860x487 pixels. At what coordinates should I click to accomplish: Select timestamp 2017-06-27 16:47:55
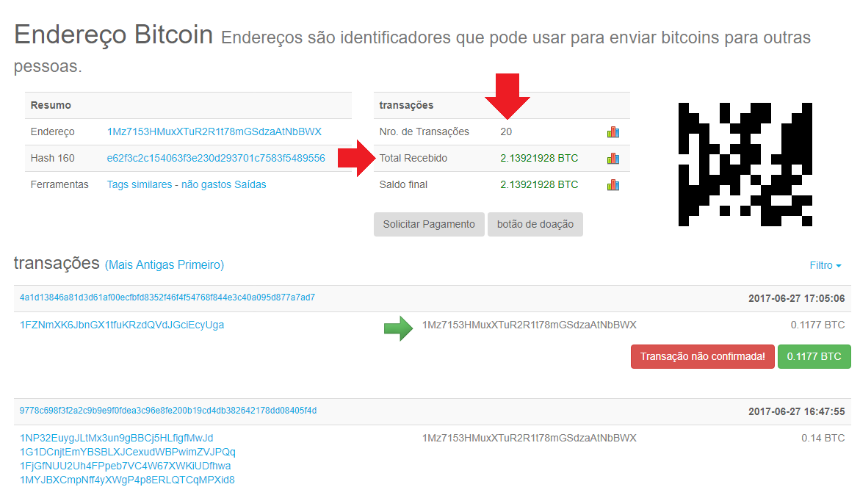click(796, 411)
